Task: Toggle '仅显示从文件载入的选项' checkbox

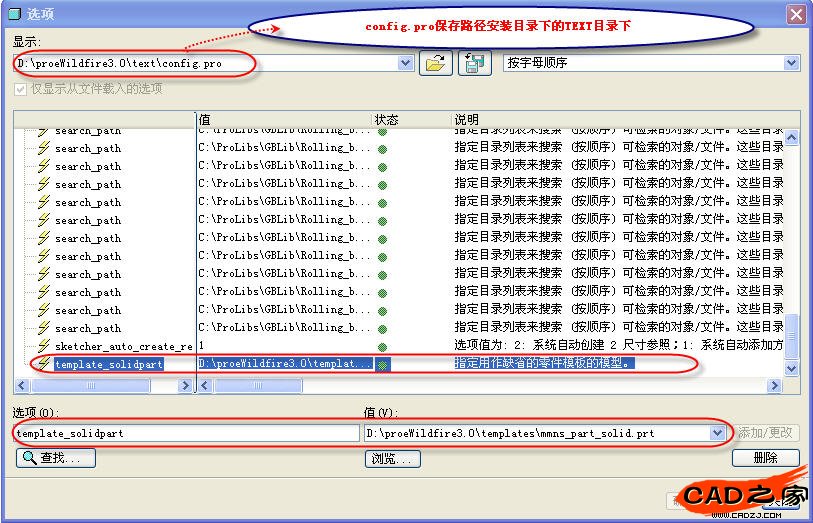Action: 20,89
